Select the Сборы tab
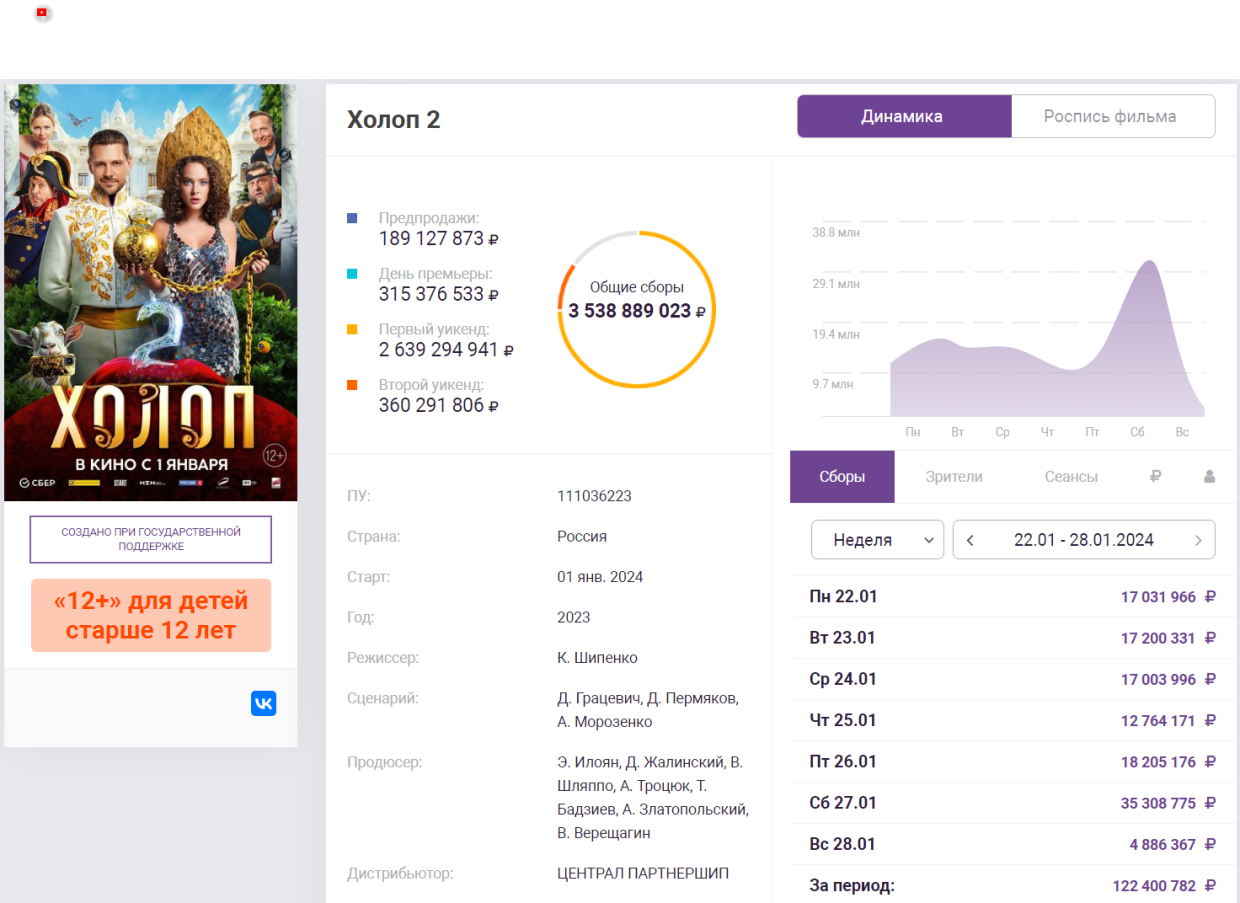Viewport: 1240px width, 903px height. pyautogui.click(x=841, y=477)
